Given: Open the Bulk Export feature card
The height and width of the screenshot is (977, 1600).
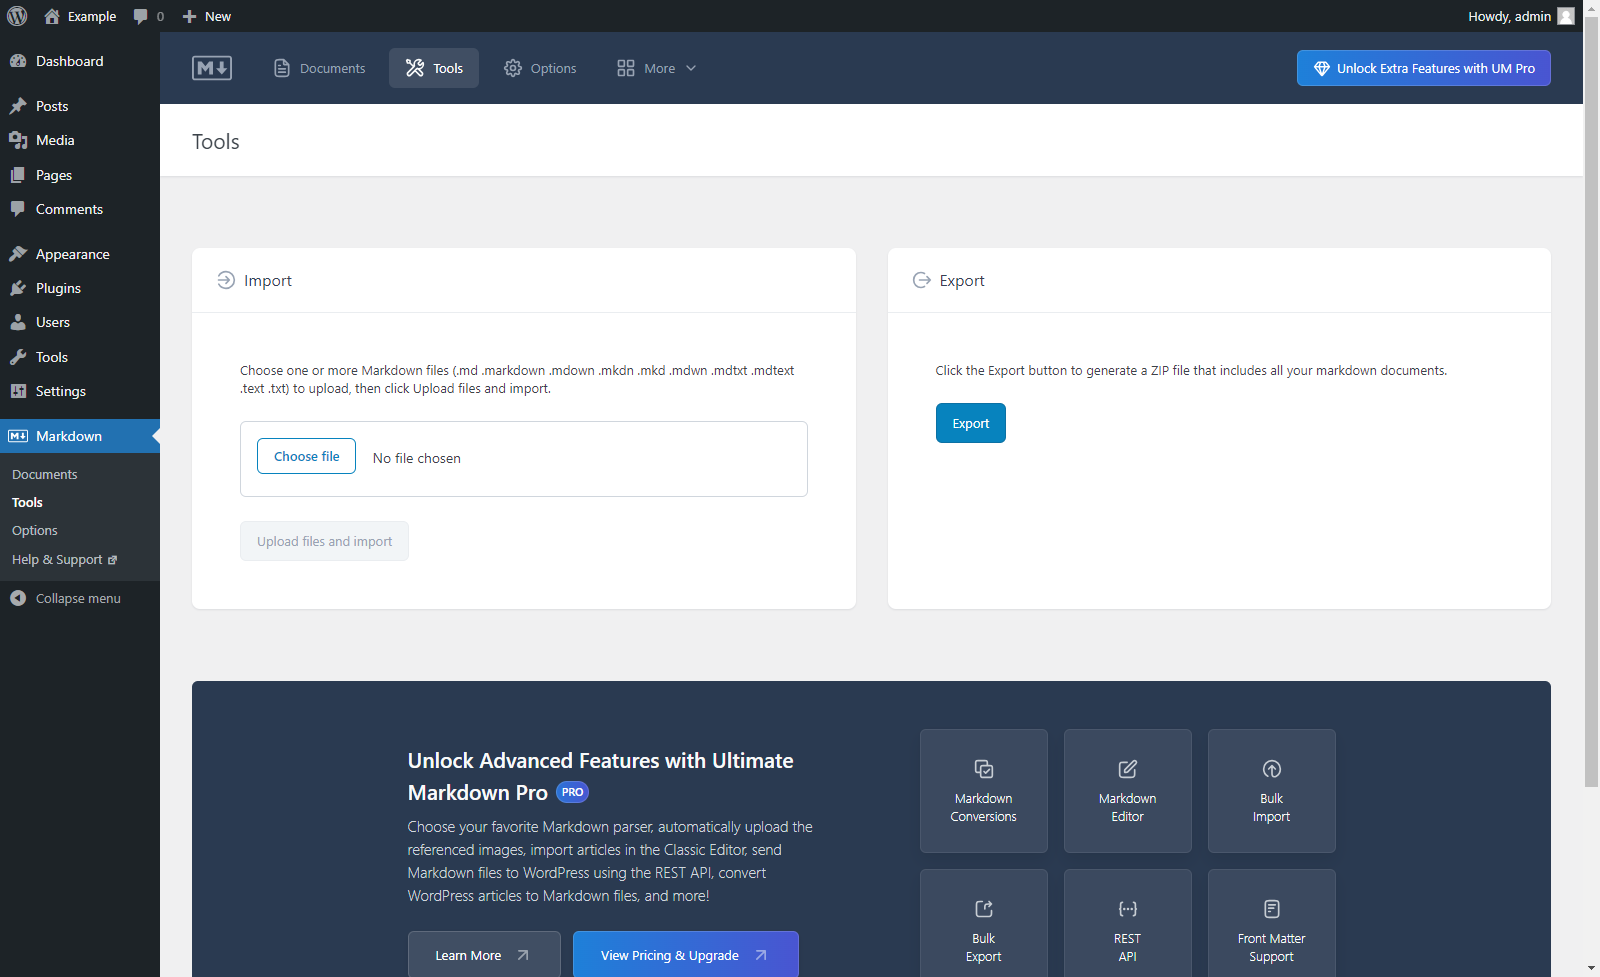Looking at the screenshot, I should [984, 923].
